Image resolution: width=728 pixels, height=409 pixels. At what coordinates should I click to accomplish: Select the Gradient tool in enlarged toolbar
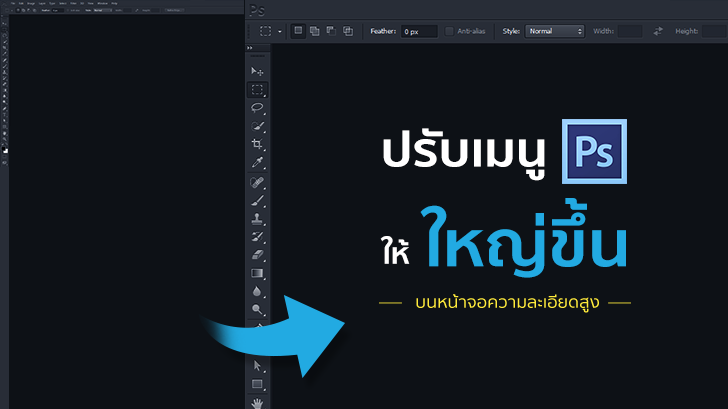(257, 273)
